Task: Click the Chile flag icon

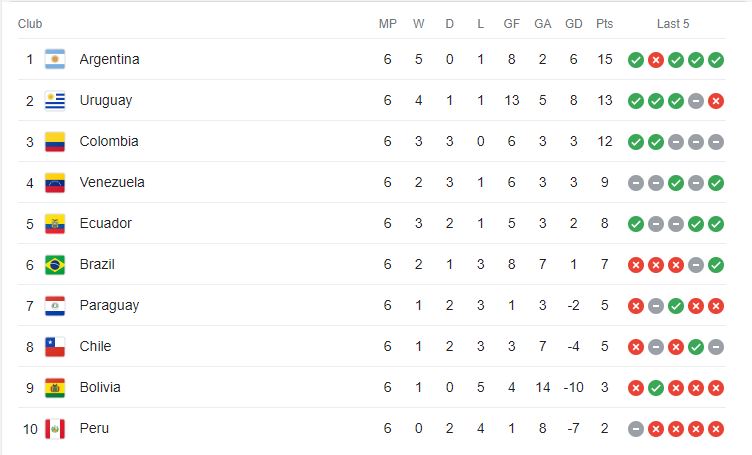Action: point(55,347)
